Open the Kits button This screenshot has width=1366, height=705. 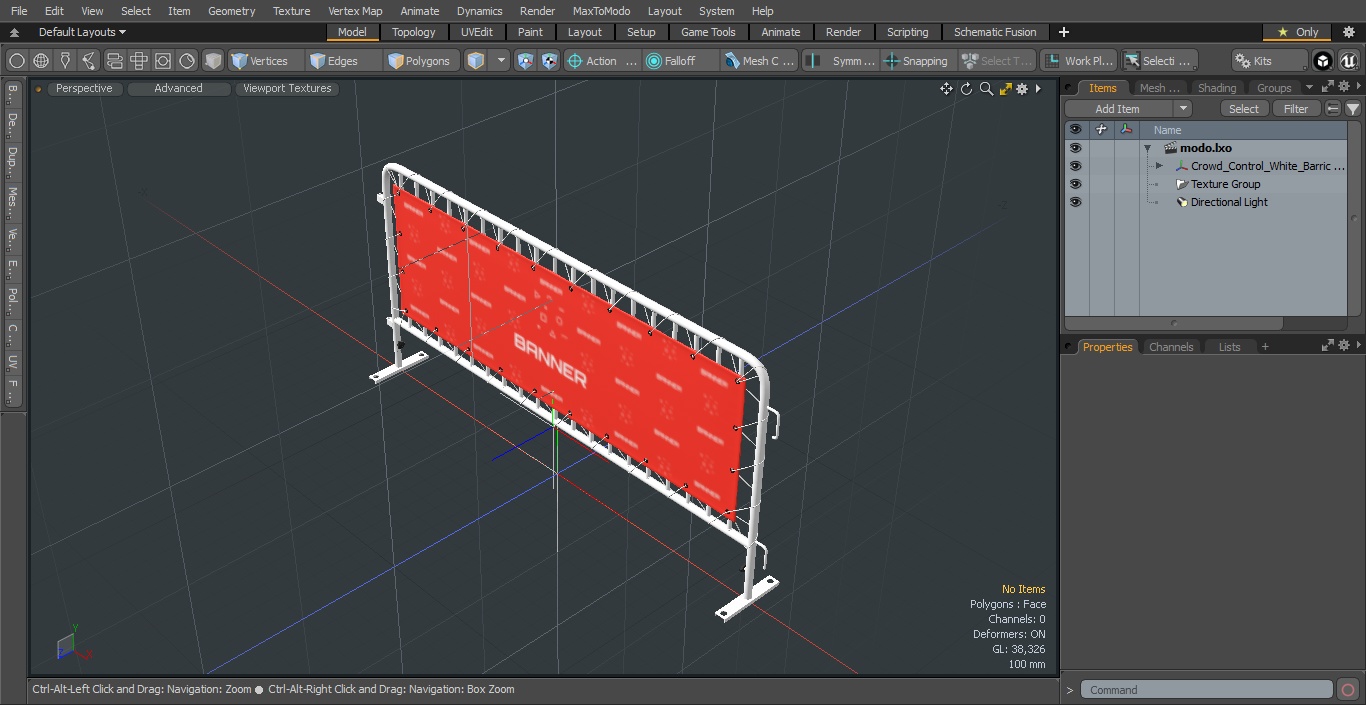pyautogui.click(x=1269, y=61)
